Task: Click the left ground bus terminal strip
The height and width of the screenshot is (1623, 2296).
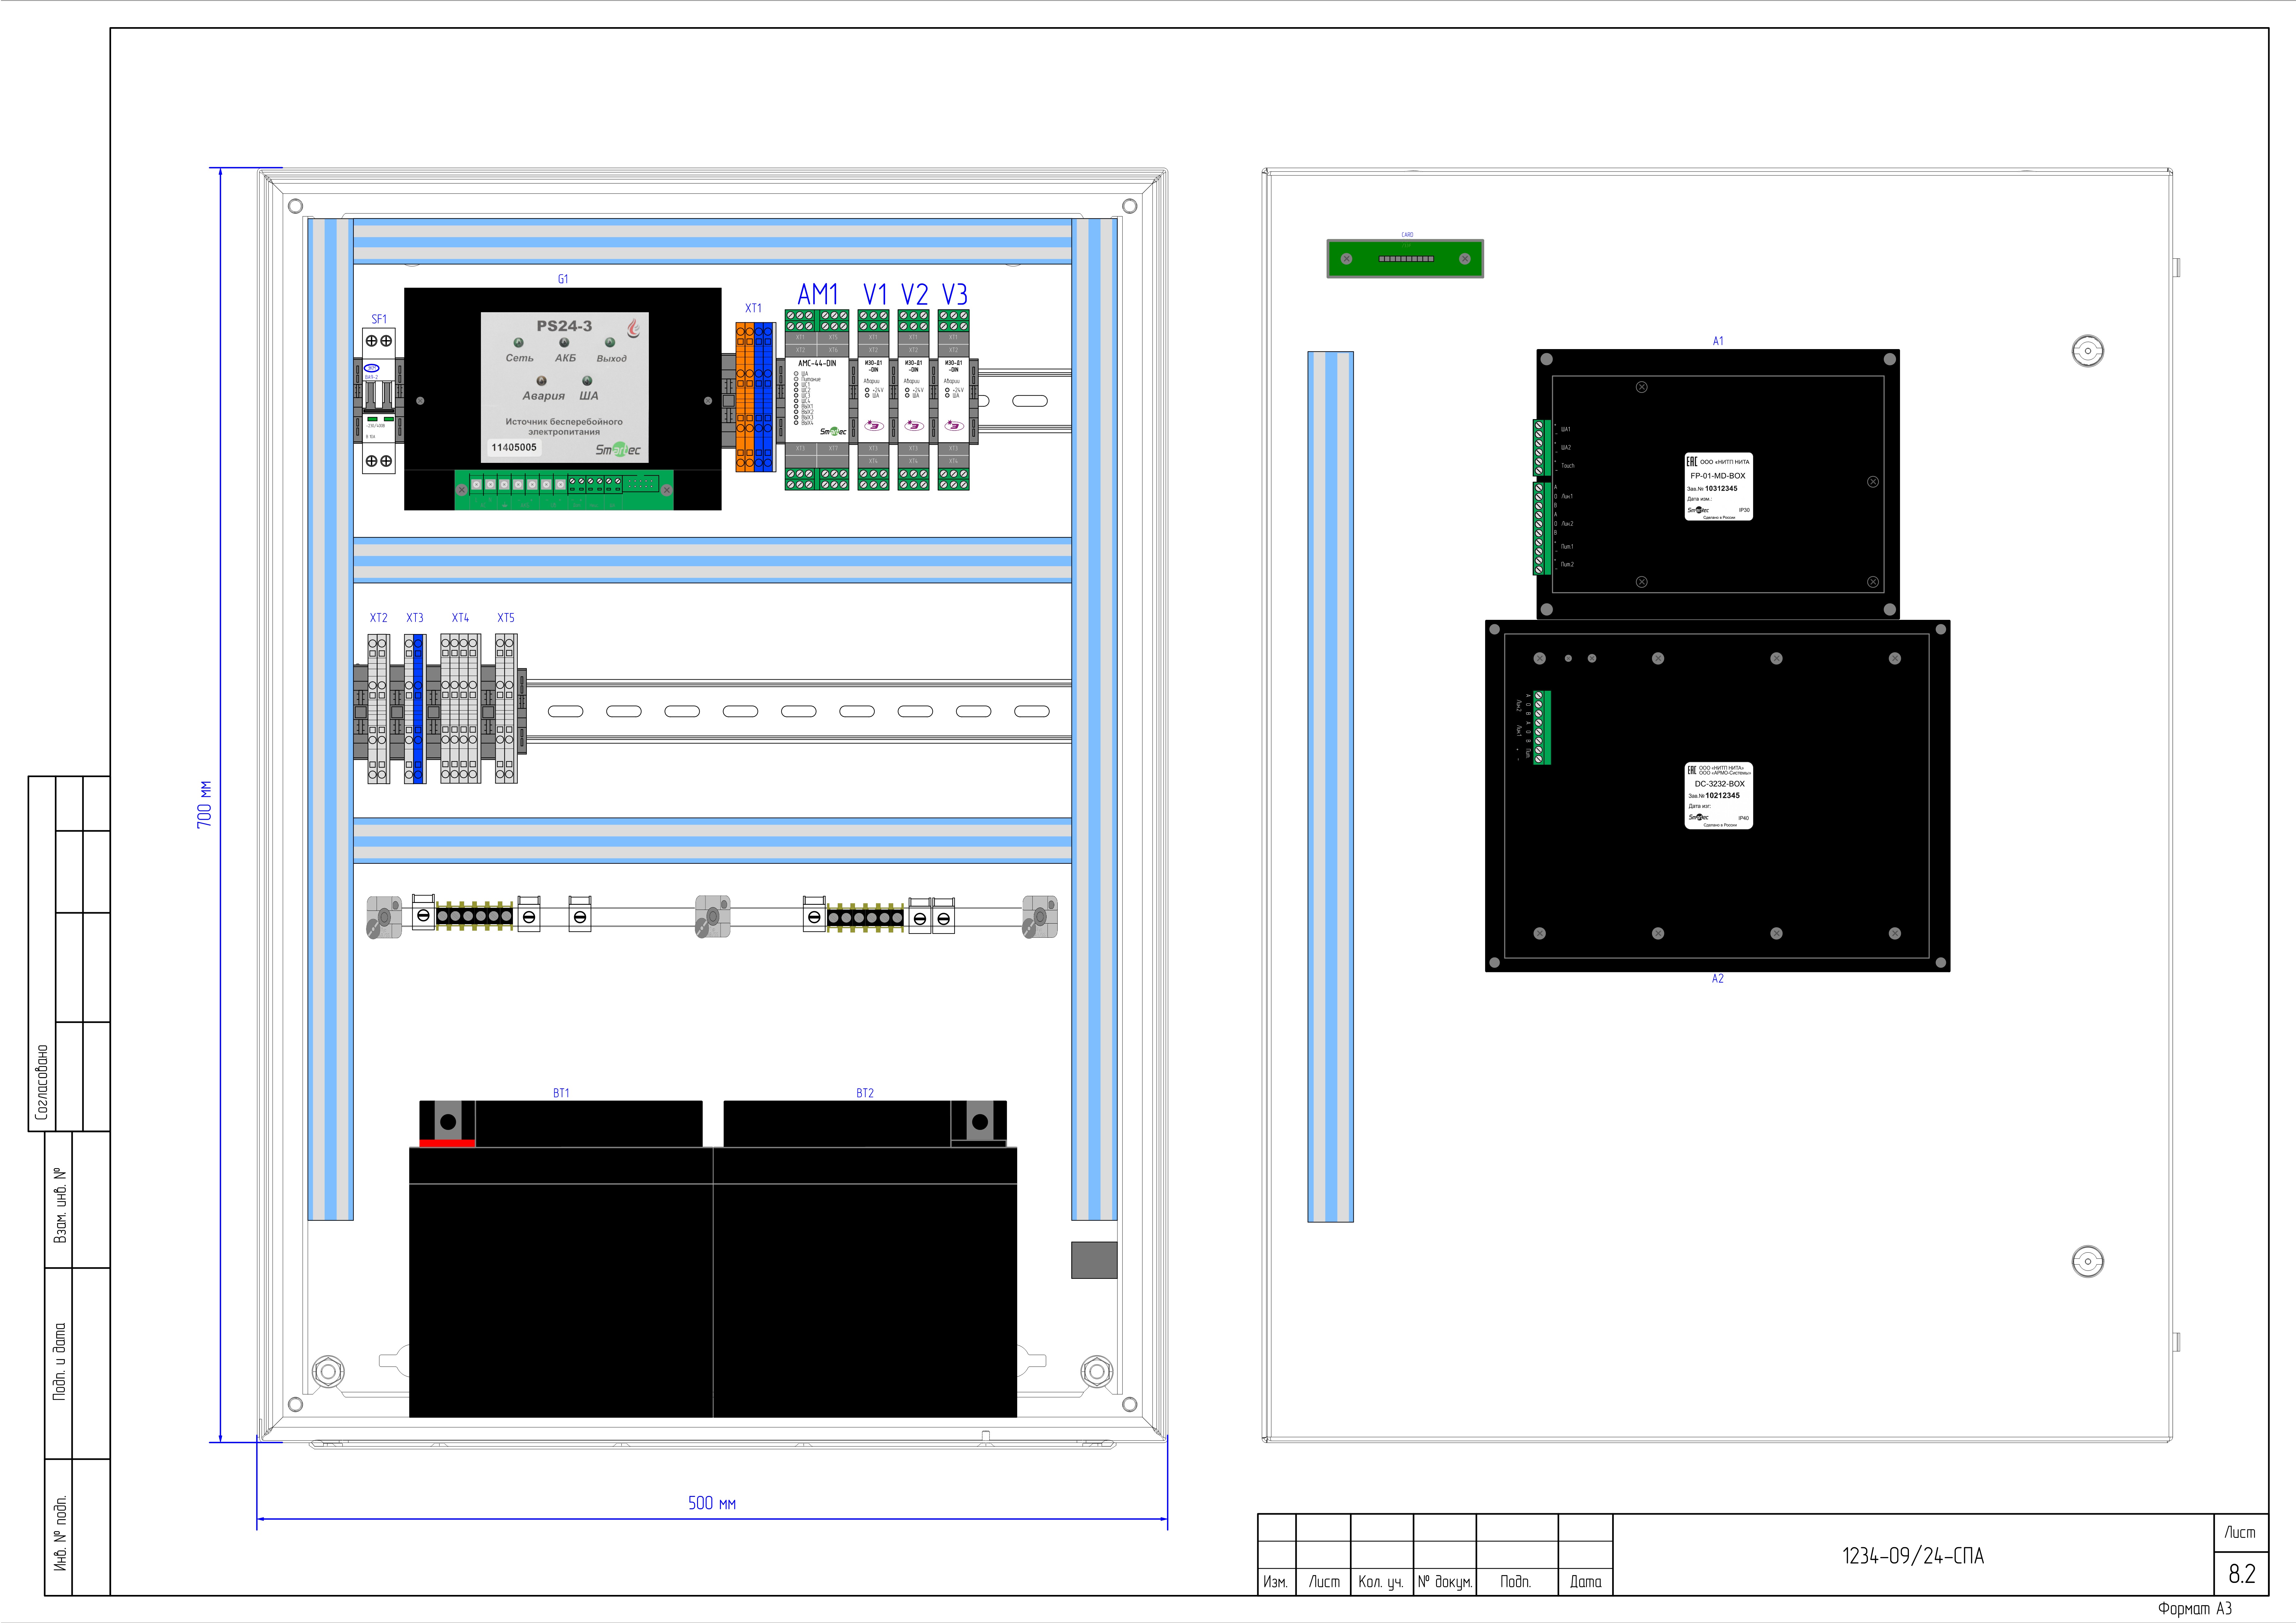Action: coord(475,916)
